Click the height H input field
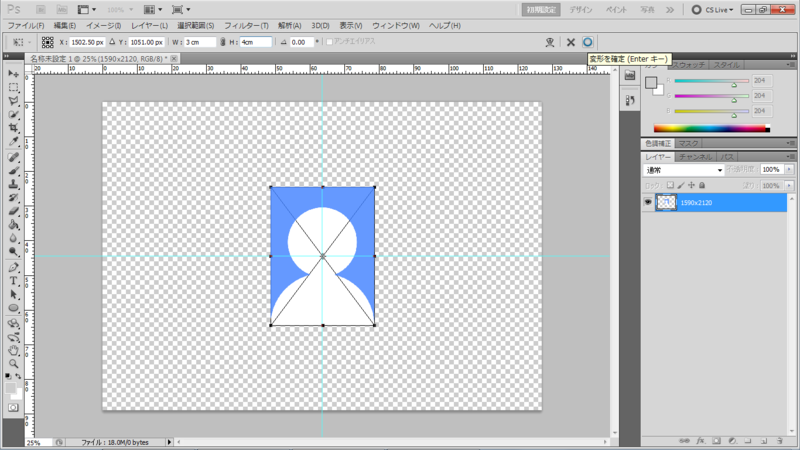Viewport: 800px width, 450px height. click(255, 42)
